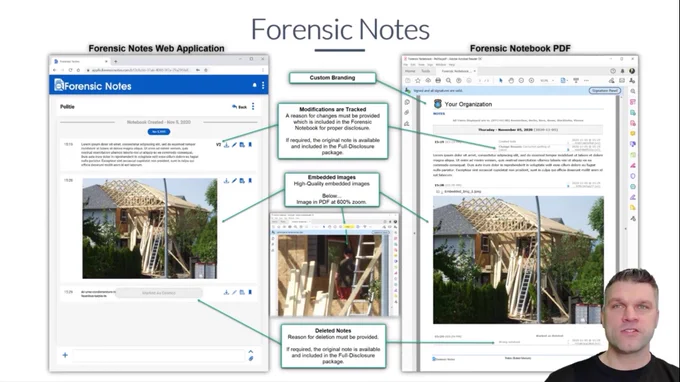Edit the 15:19 lorem ipsum note
Screen dimensions: 680x382
[234, 145]
